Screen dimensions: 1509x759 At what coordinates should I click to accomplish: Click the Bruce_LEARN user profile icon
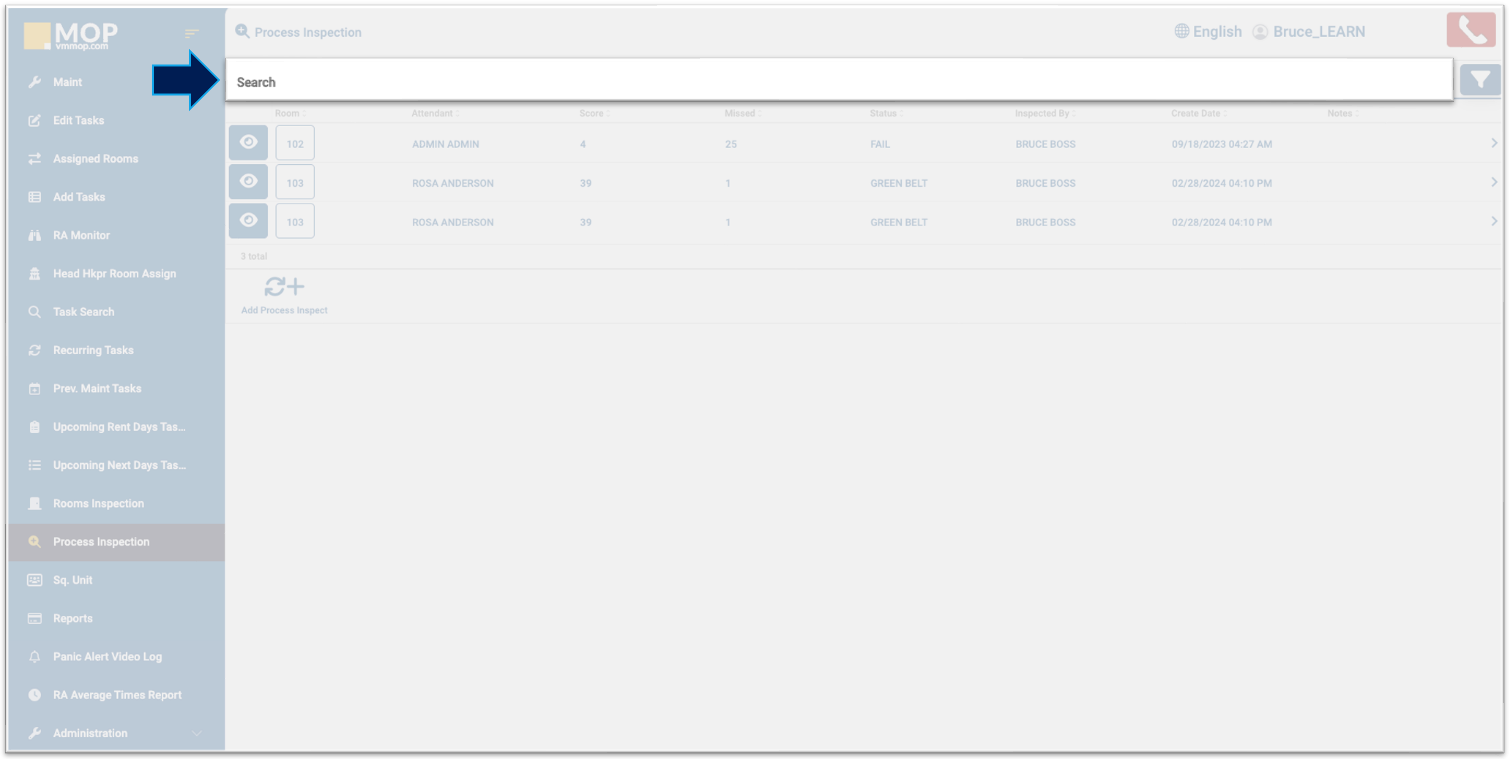tap(1260, 32)
